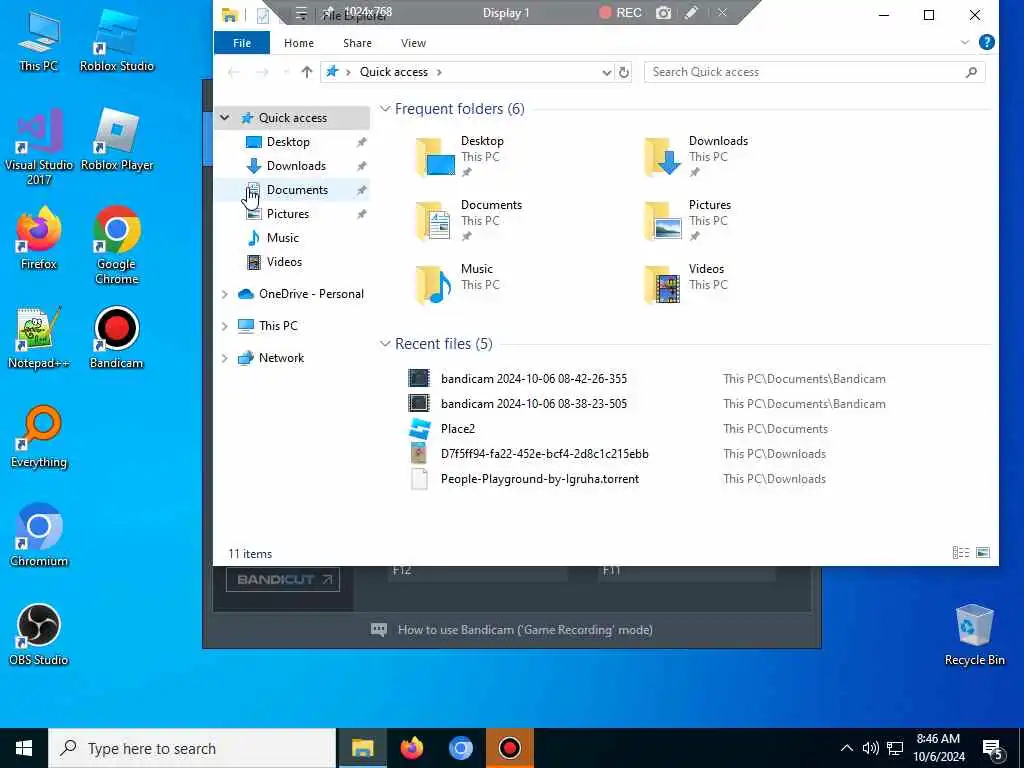Open Notepad++ desktop shortcut

click(39, 338)
